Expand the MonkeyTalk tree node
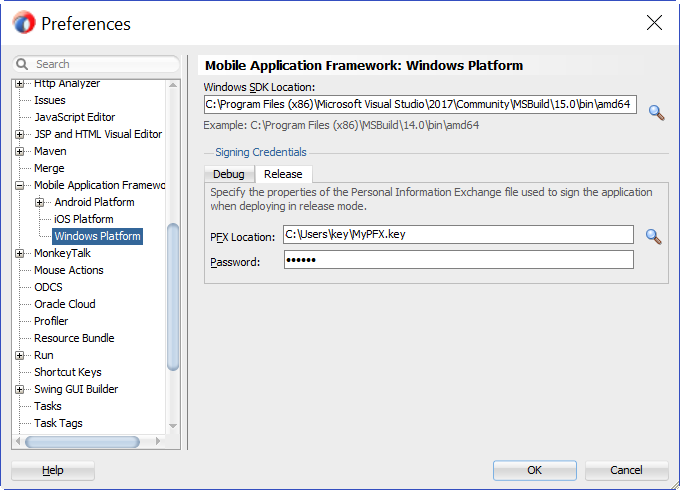680x490 pixels. click(x=20, y=253)
